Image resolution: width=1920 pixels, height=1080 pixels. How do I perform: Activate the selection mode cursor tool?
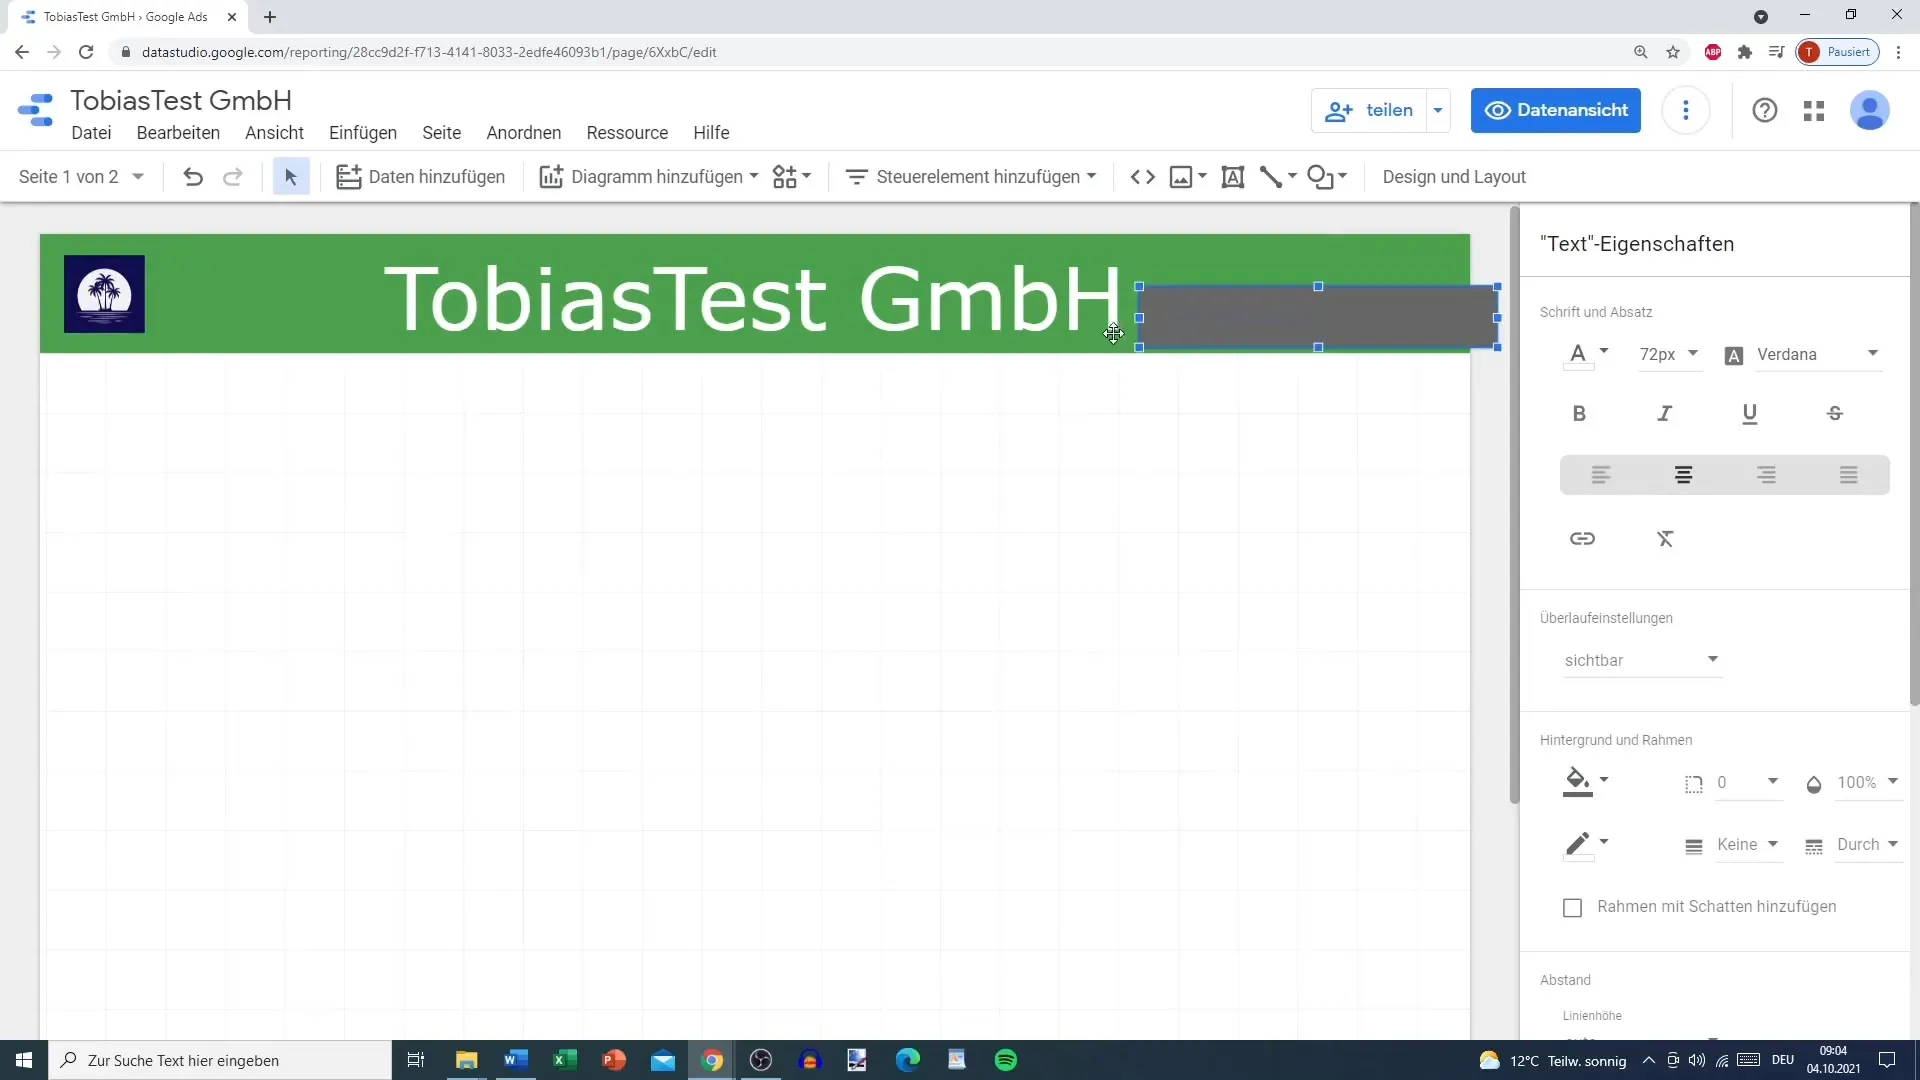[291, 177]
